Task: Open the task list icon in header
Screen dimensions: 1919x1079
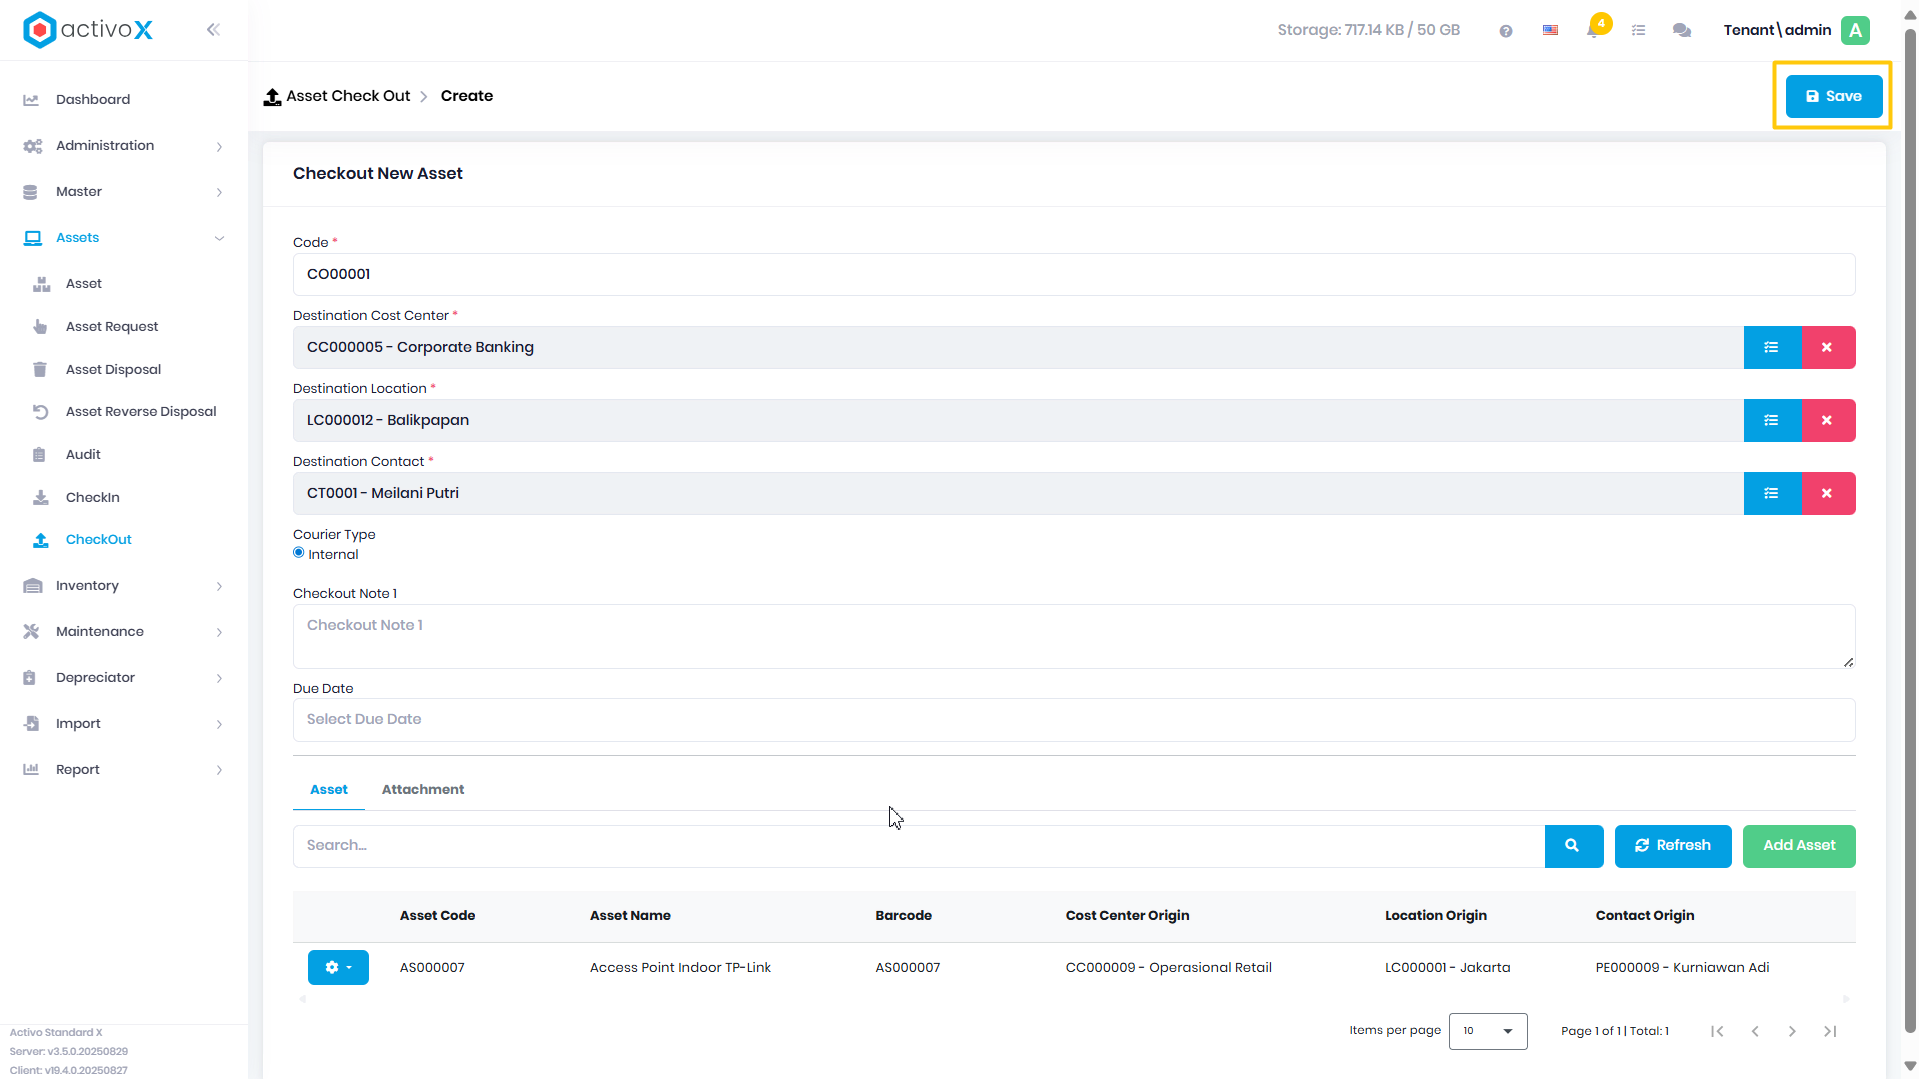Action: coord(1638,31)
